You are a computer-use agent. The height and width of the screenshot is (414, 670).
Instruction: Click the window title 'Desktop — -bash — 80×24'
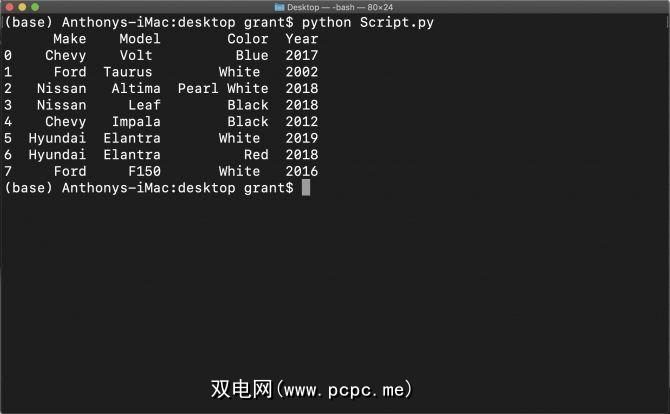[x=340, y=7]
